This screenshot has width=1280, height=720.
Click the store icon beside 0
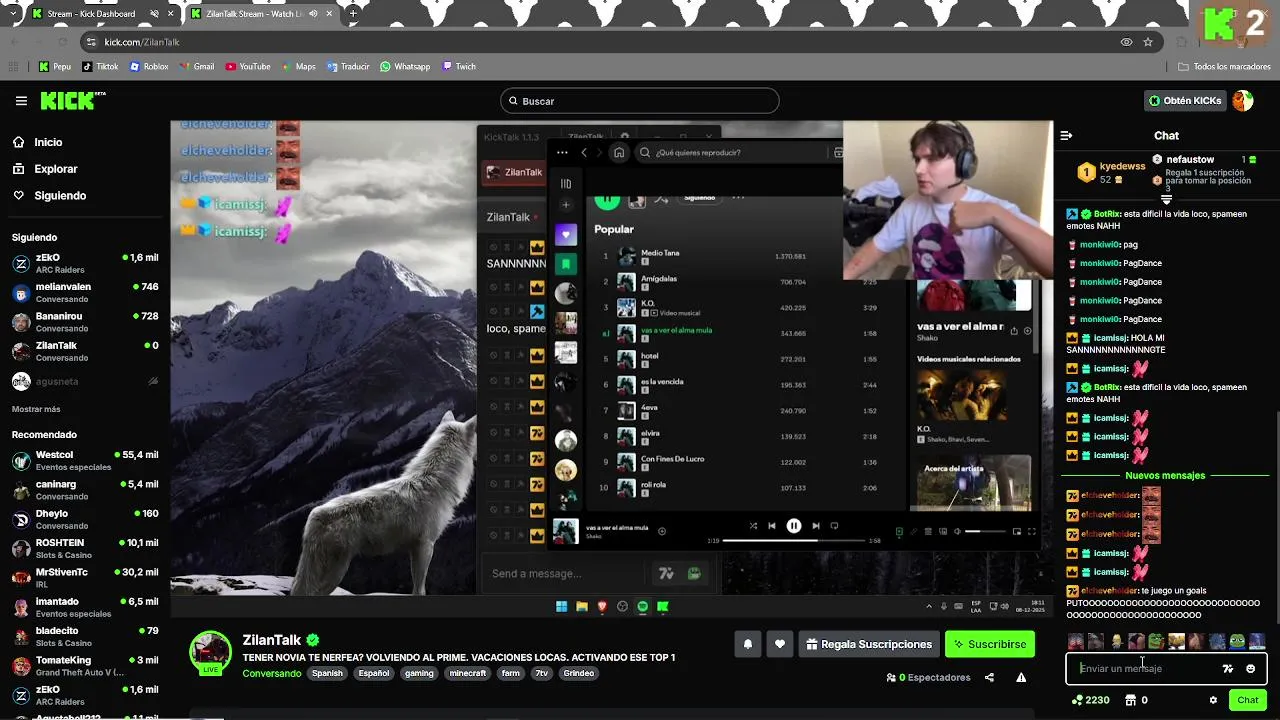tap(1130, 700)
